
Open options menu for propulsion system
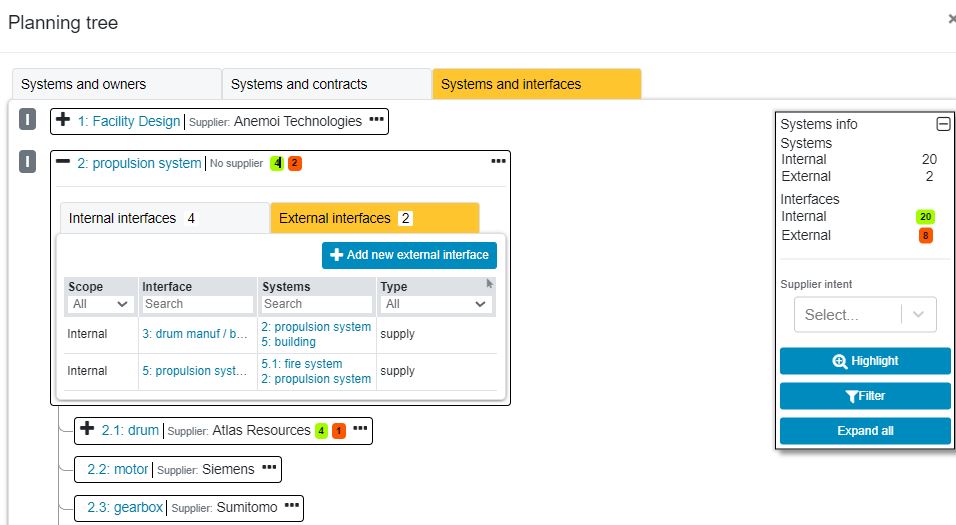[499, 161]
